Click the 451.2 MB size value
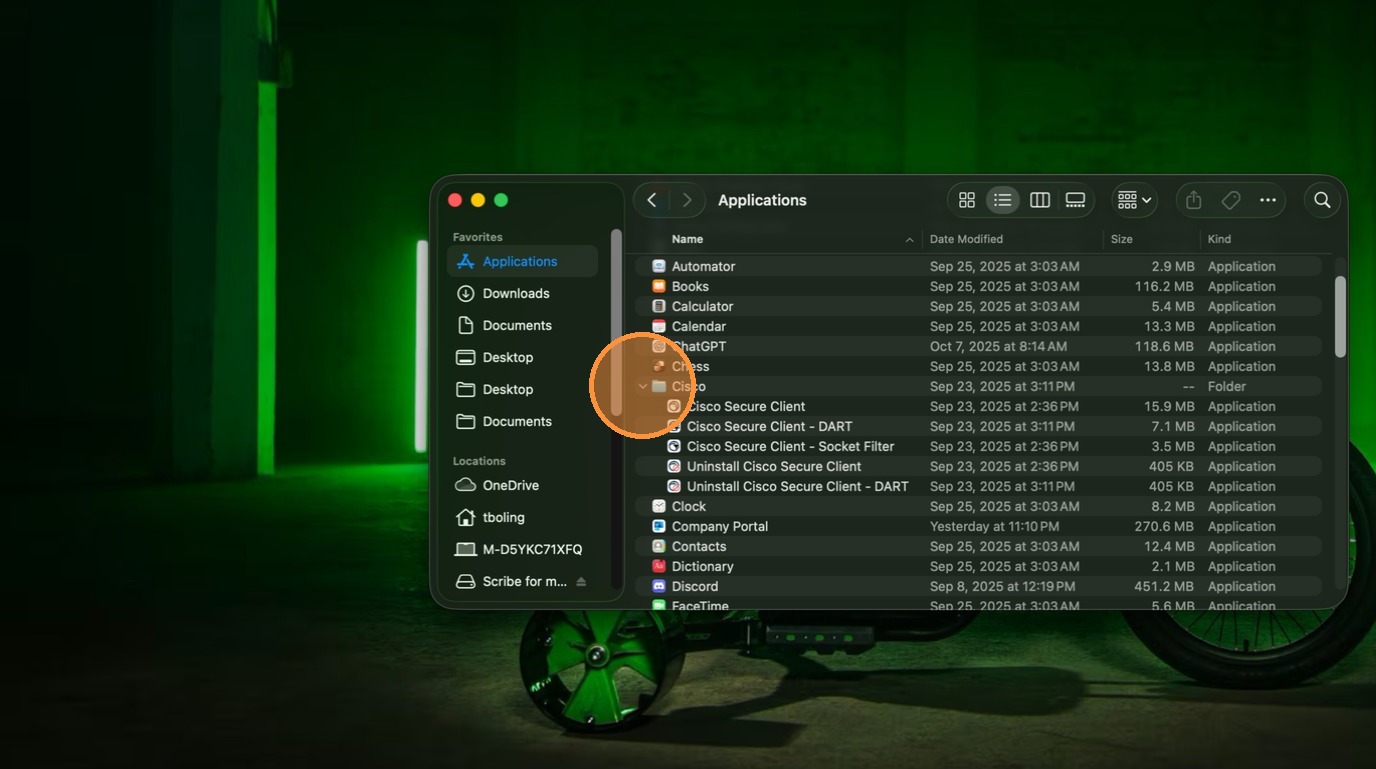This screenshot has height=769, width=1376. click(1164, 586)
